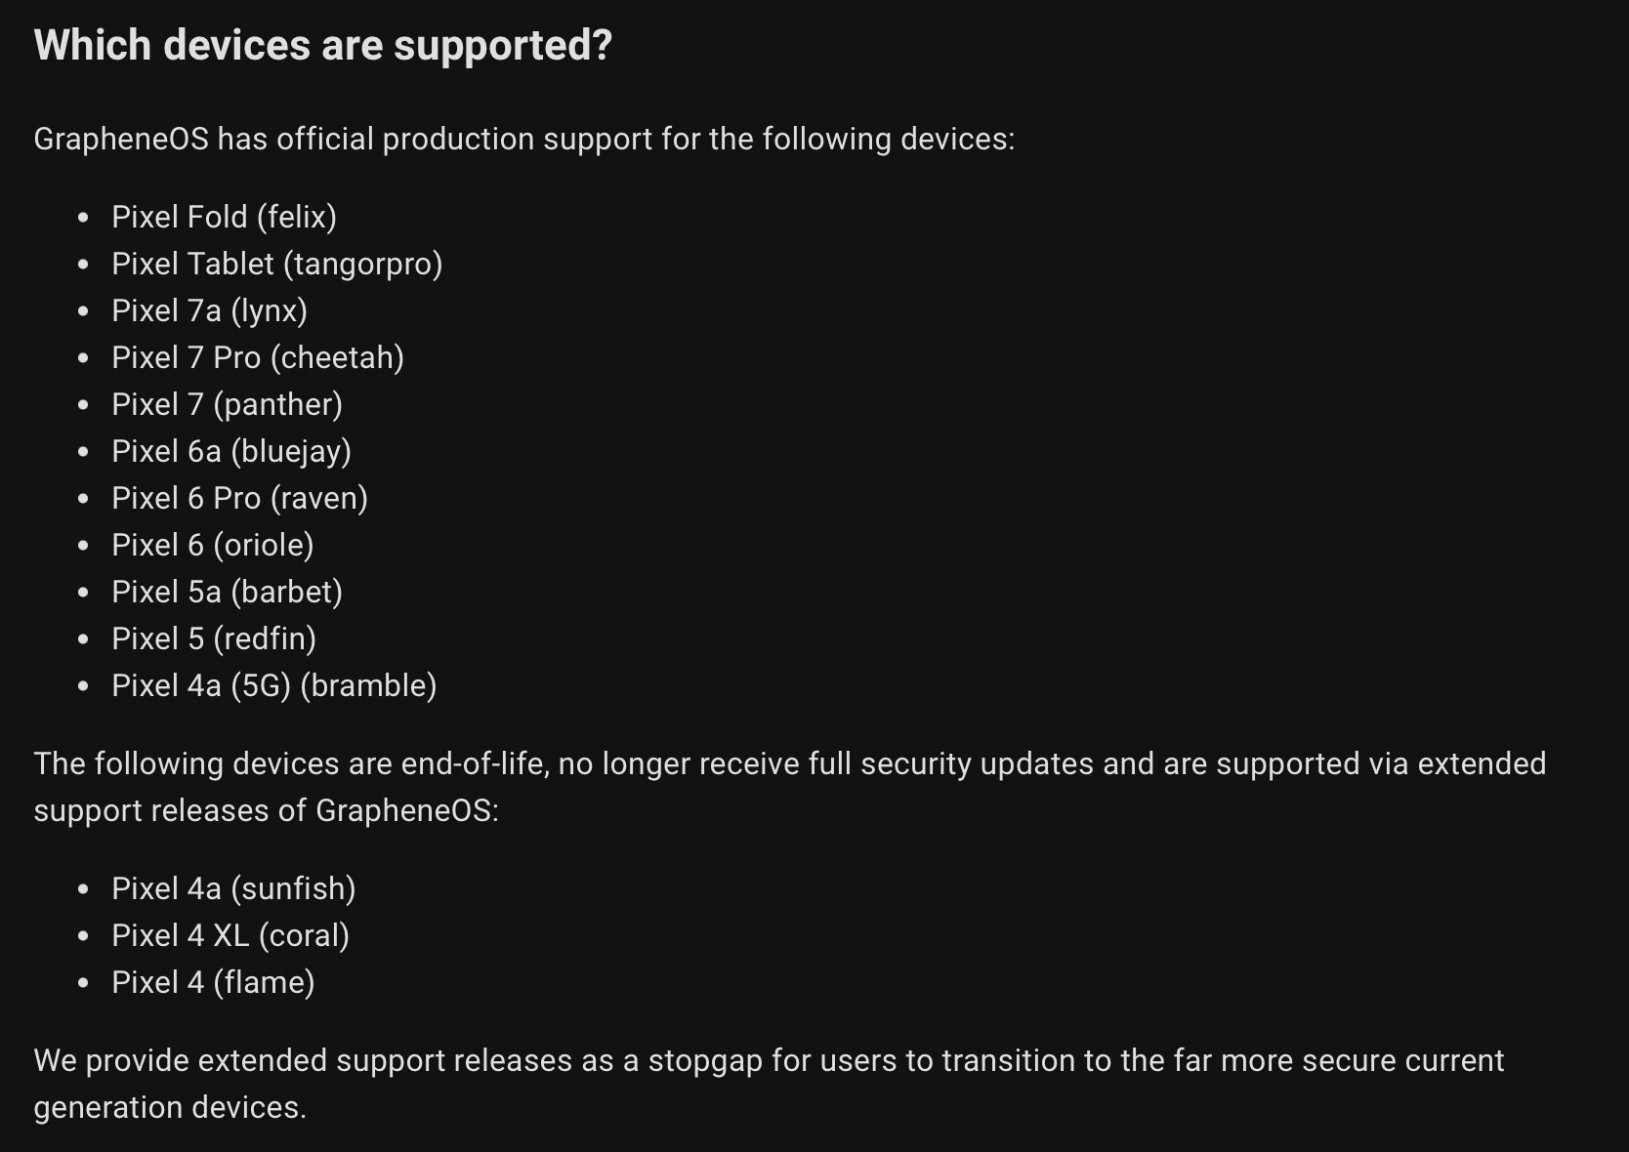
Task: Select the Pixel 6 Pro (raven) item
Action: (x=240, y=499)
